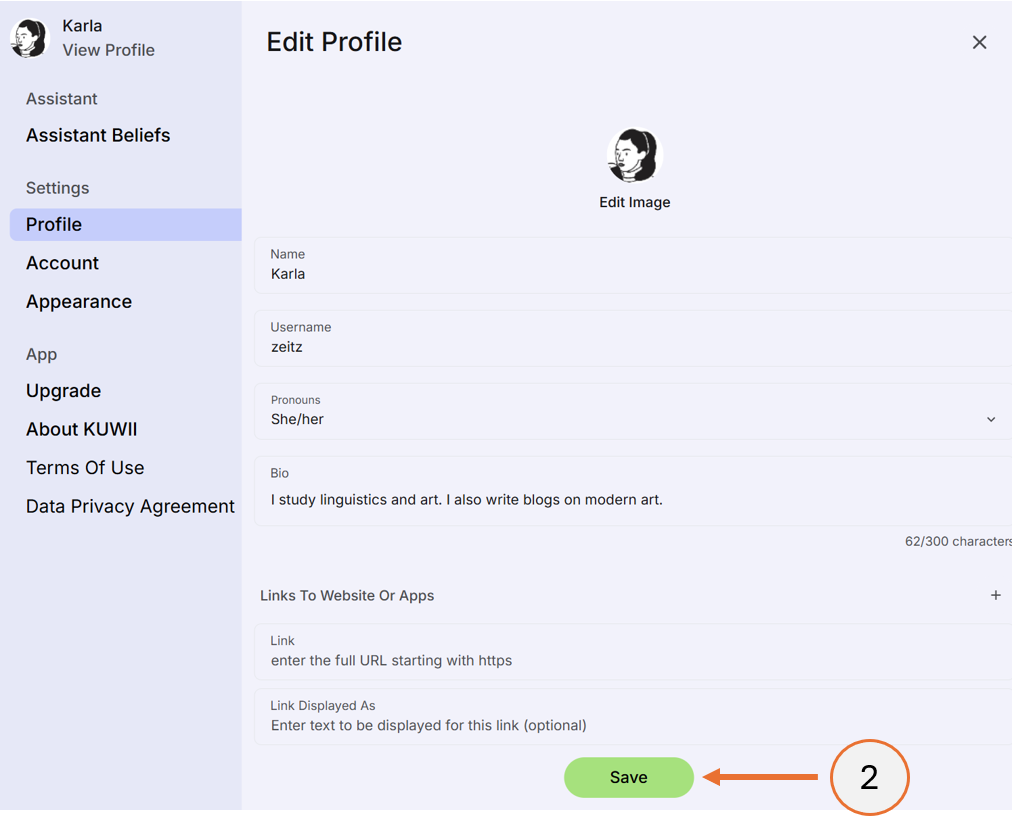
Task: Save the profile changes
Action: click(628, 776)
